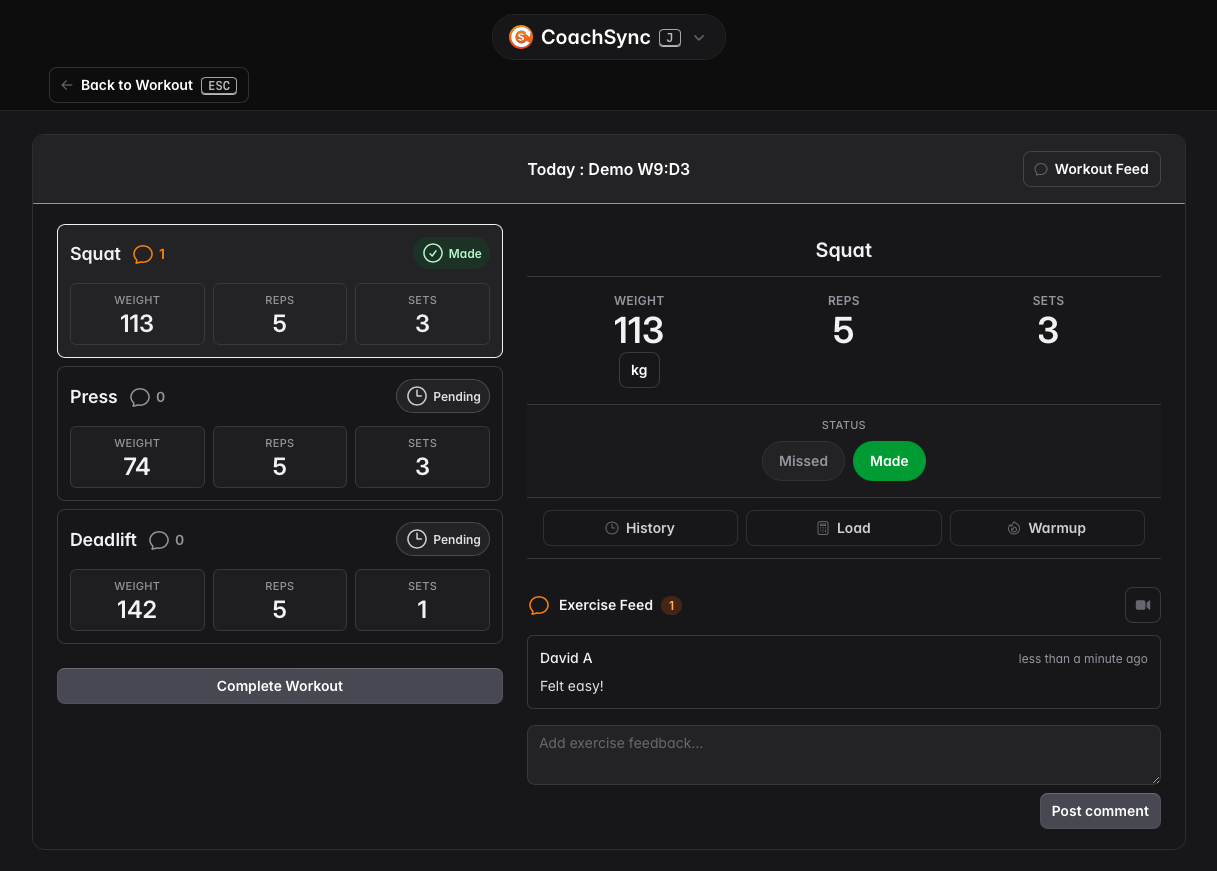Click the Made badge on the Squat card
The height and width of the screenshot is (871, 1217).
click(451, 253)
